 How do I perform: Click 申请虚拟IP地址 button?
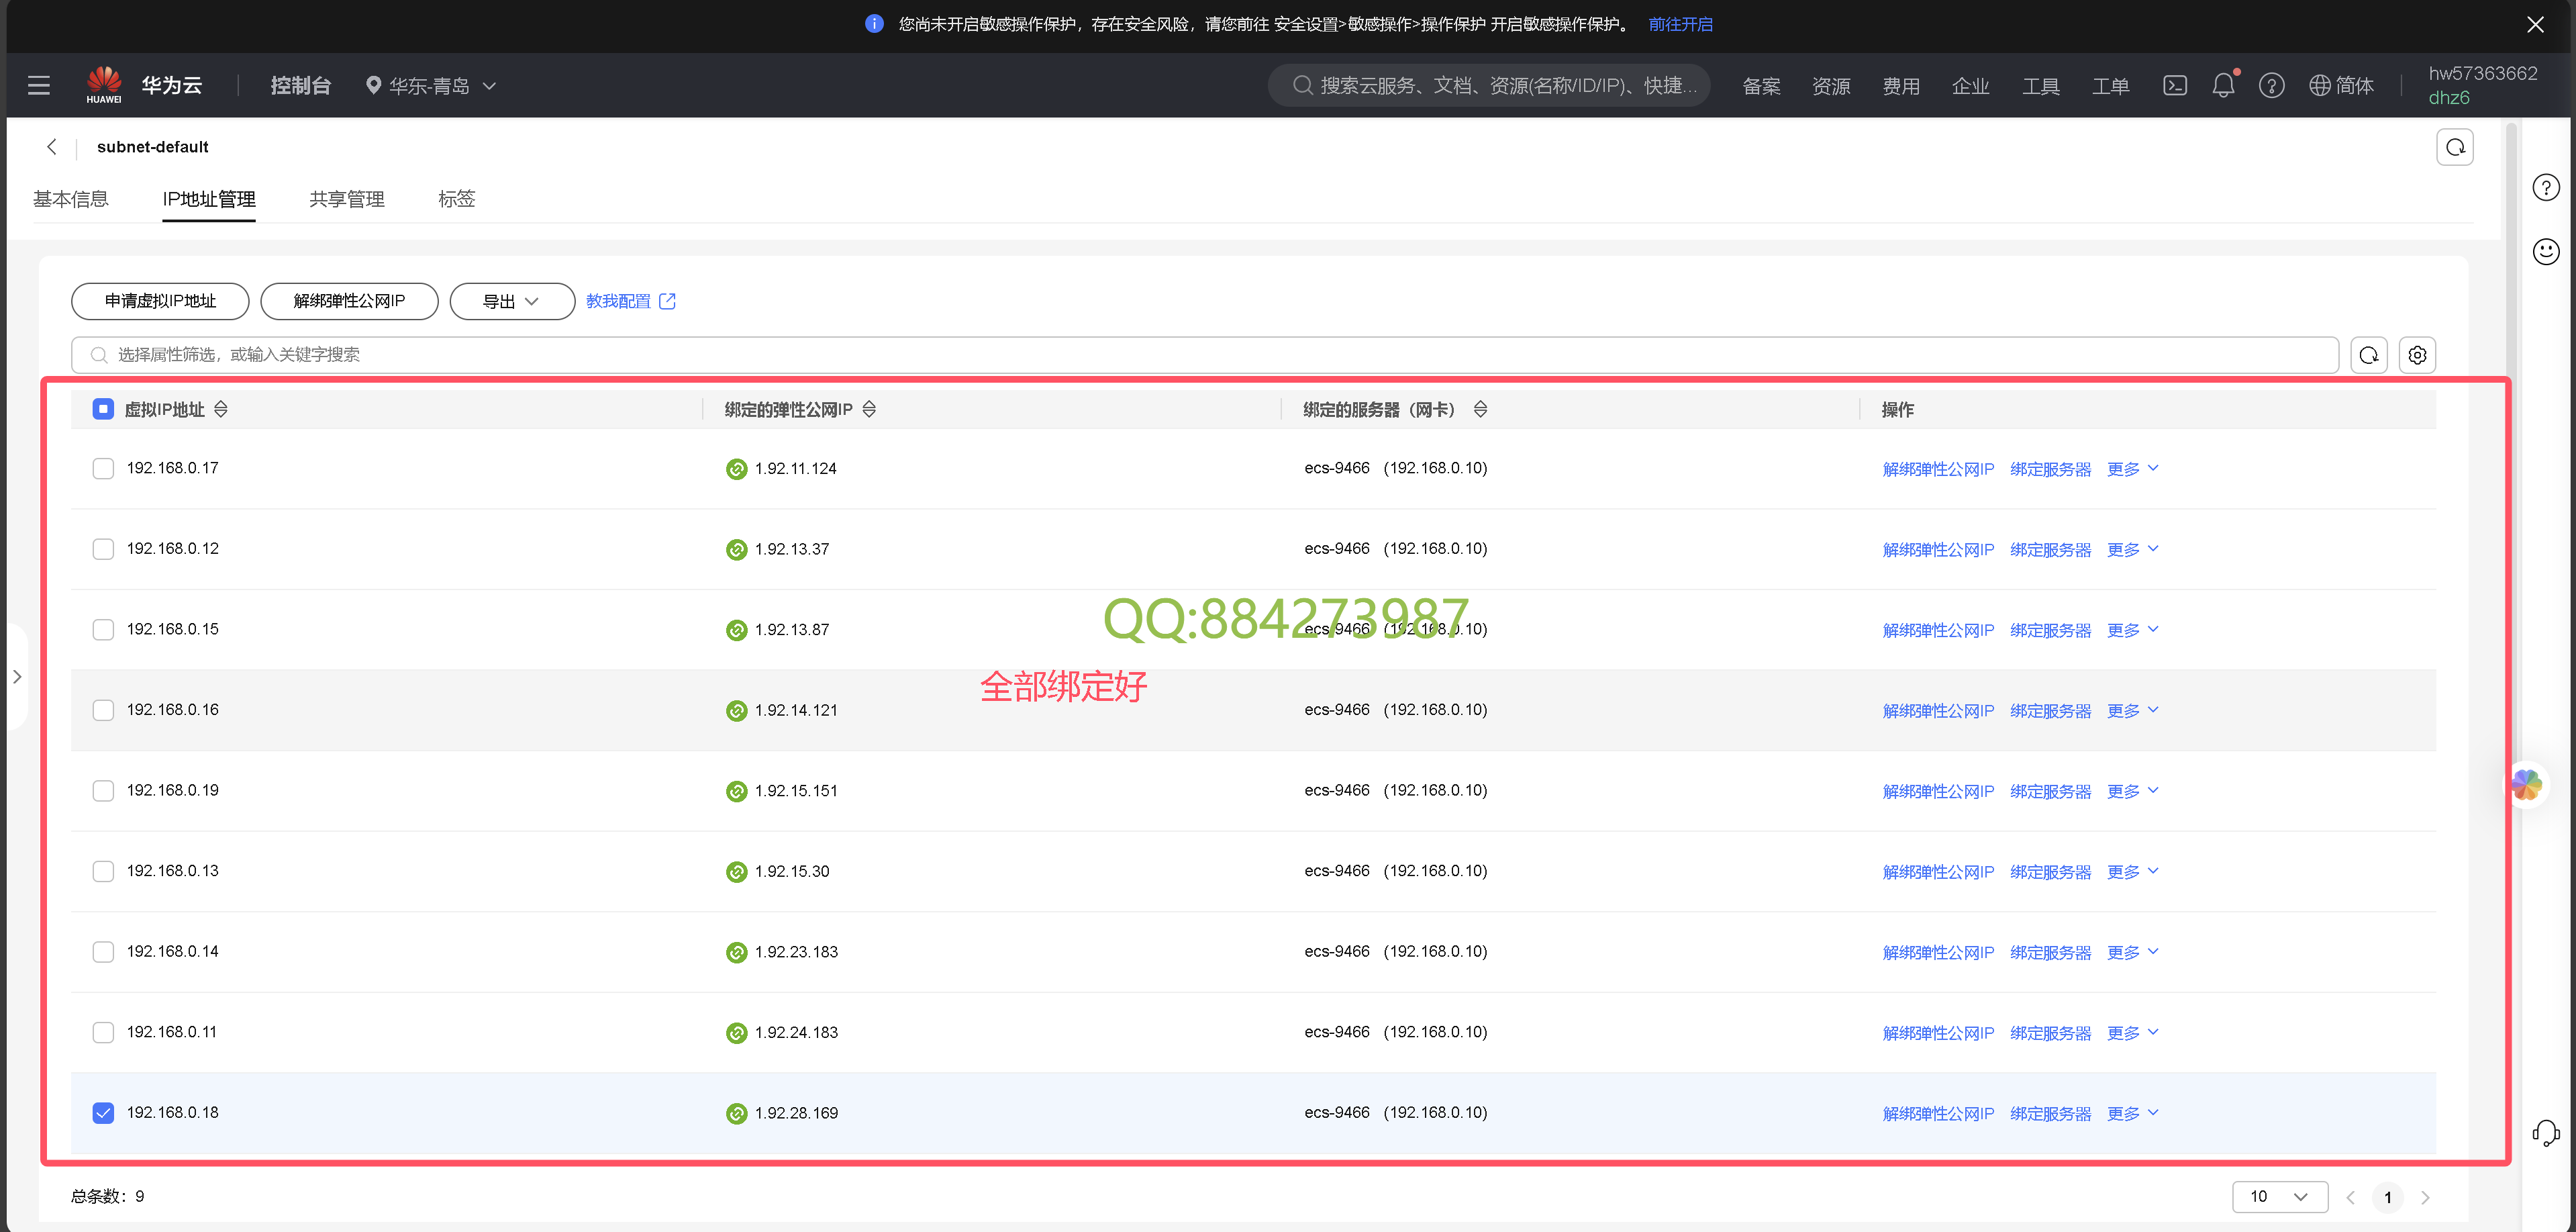[160, 301]
